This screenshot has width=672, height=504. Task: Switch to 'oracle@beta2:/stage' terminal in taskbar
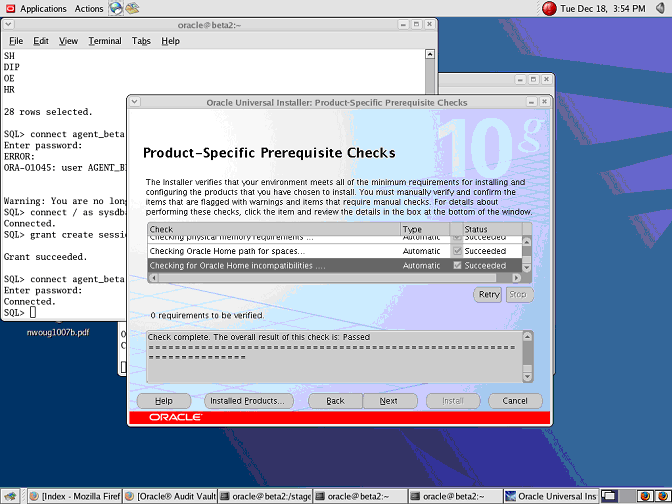(265, 496)
